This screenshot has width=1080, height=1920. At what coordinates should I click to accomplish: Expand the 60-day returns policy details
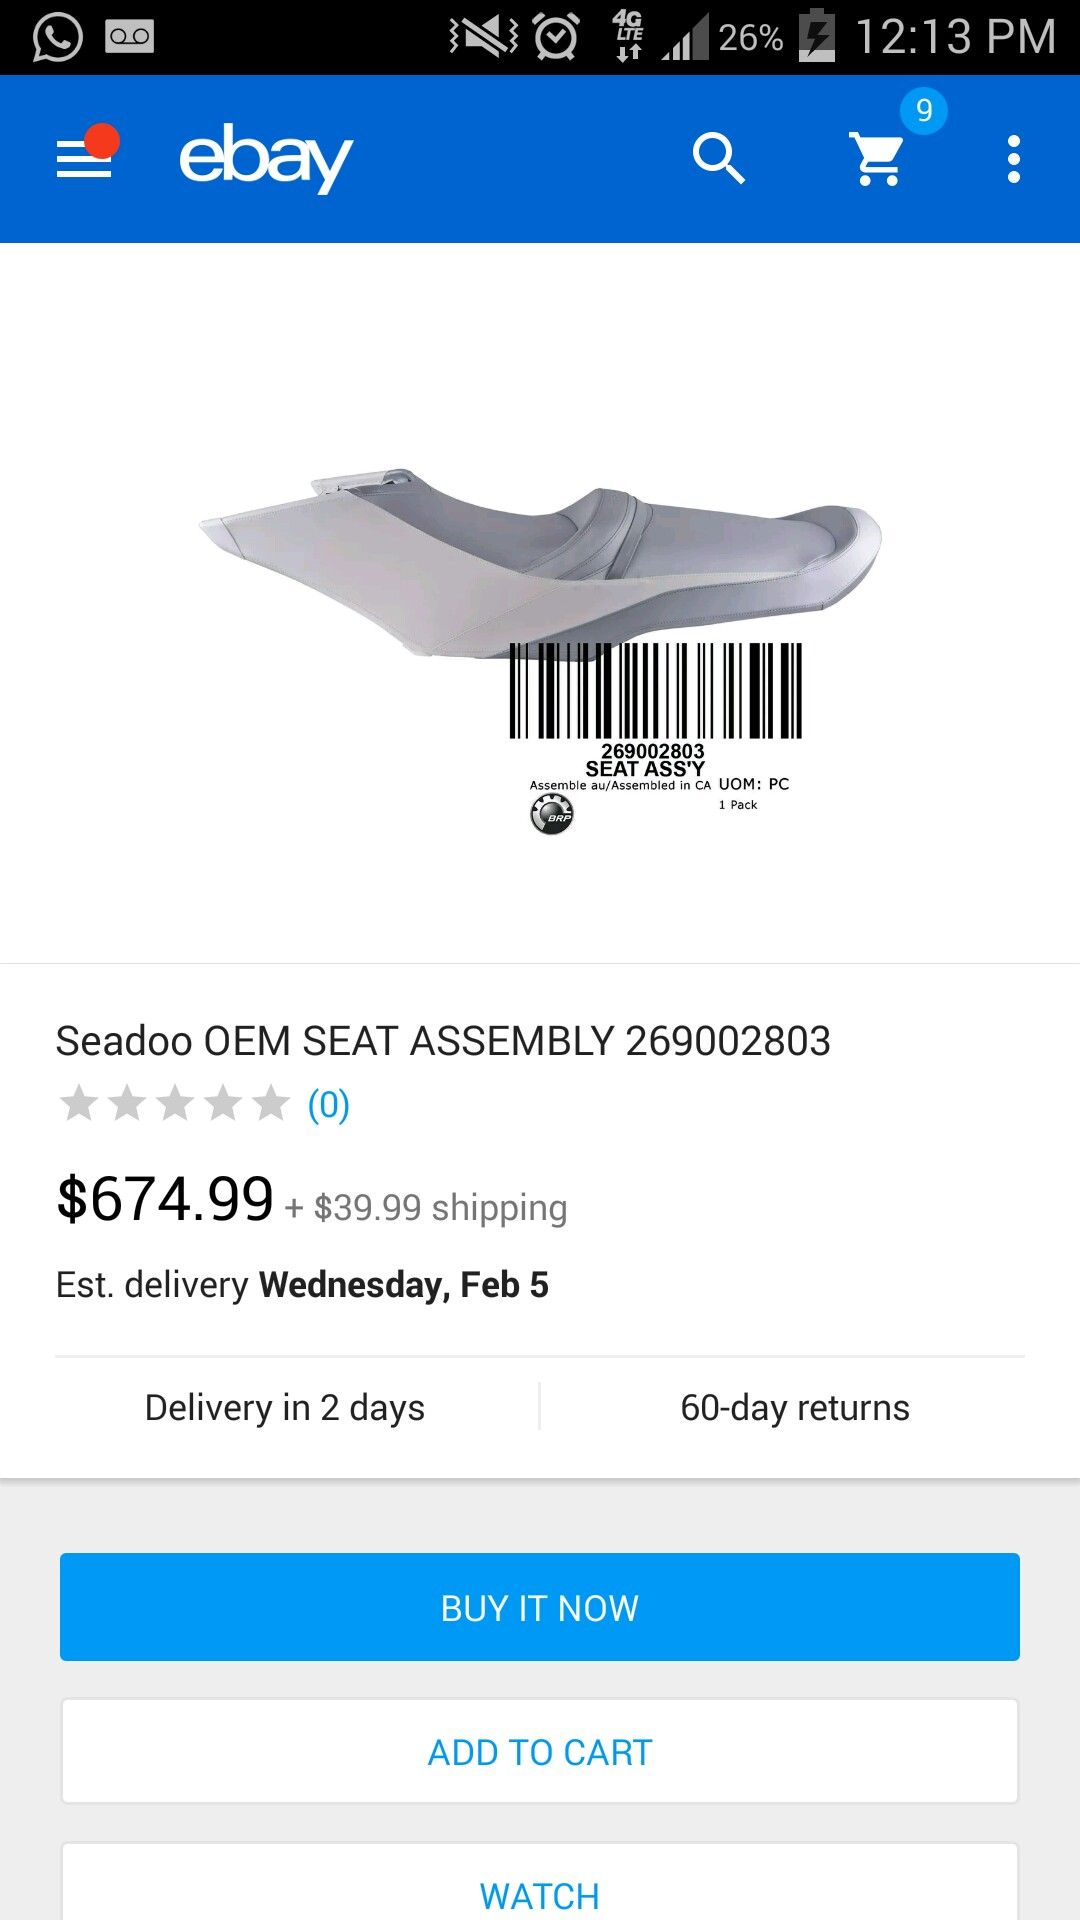[x=795, y=1406]
